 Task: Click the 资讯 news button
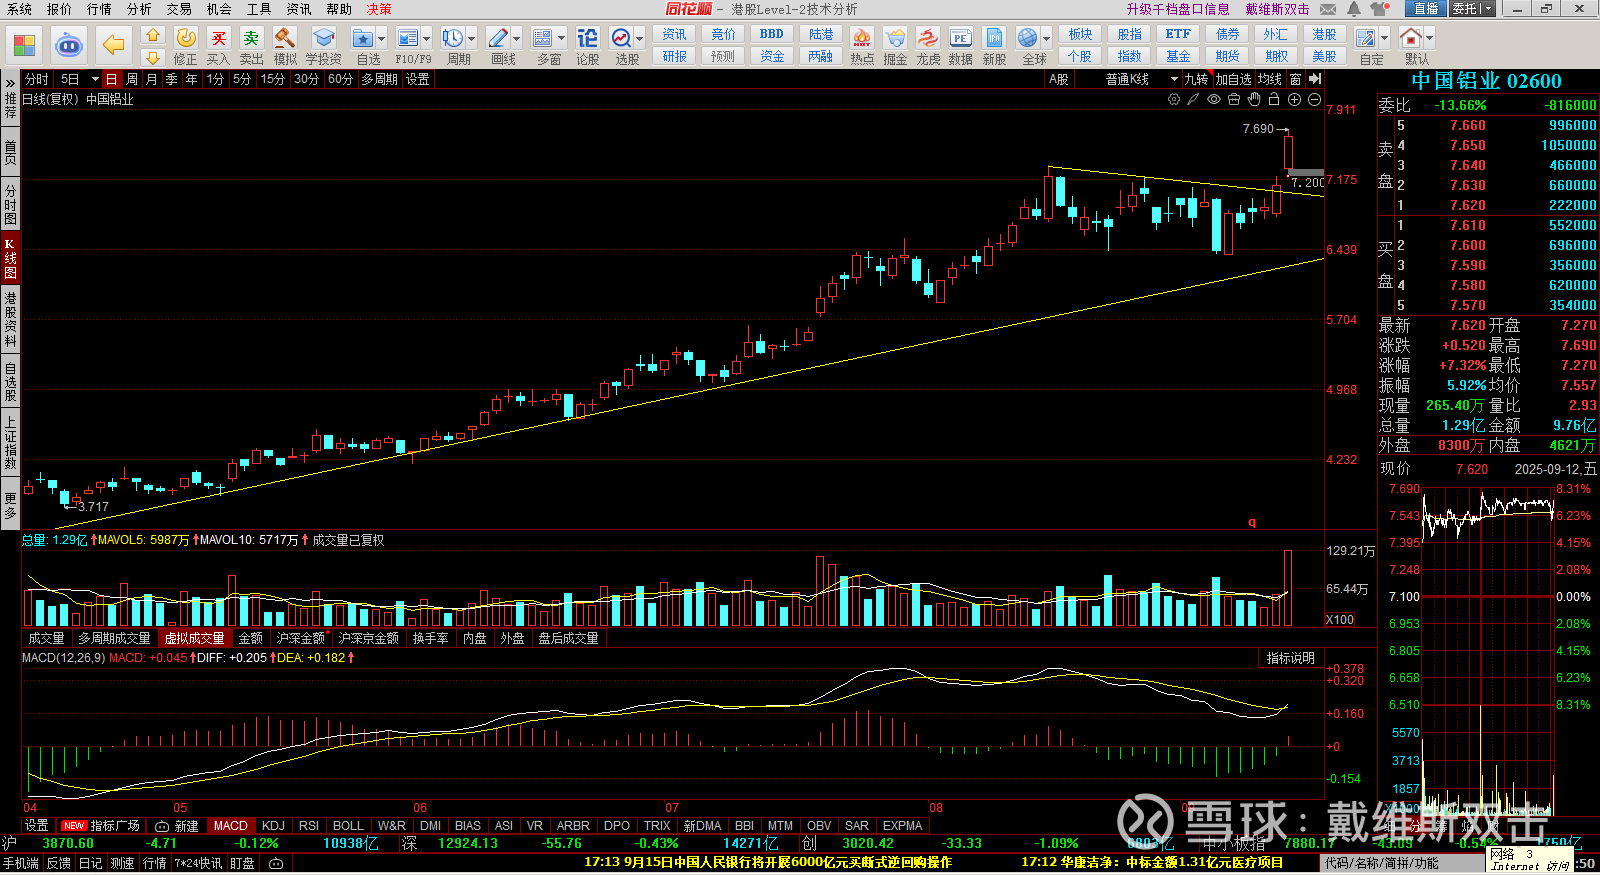point(674,34)
